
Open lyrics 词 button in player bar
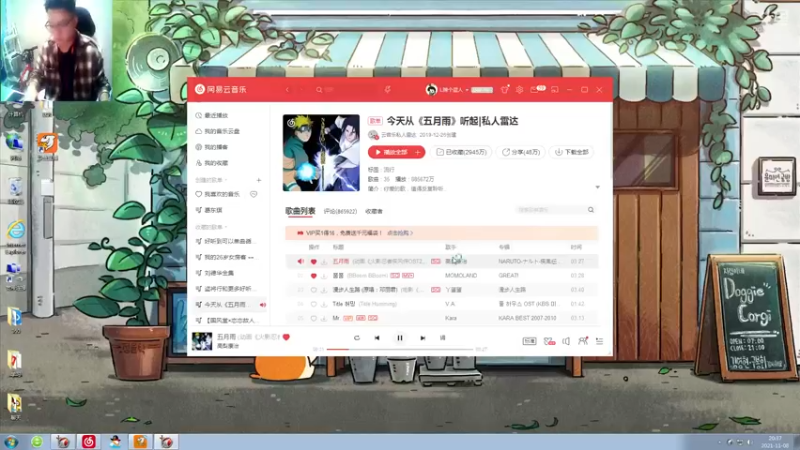point(442,338)
